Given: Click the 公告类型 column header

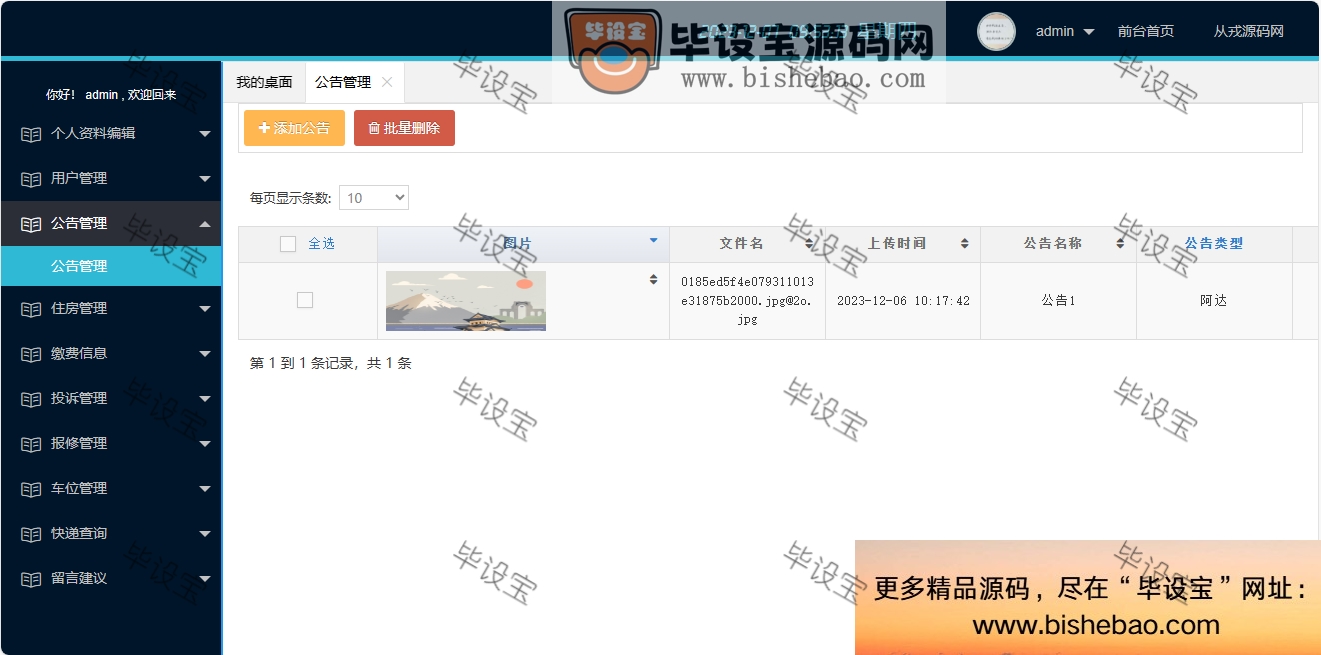Looking at the screenshot, I should coord(1214,244).
